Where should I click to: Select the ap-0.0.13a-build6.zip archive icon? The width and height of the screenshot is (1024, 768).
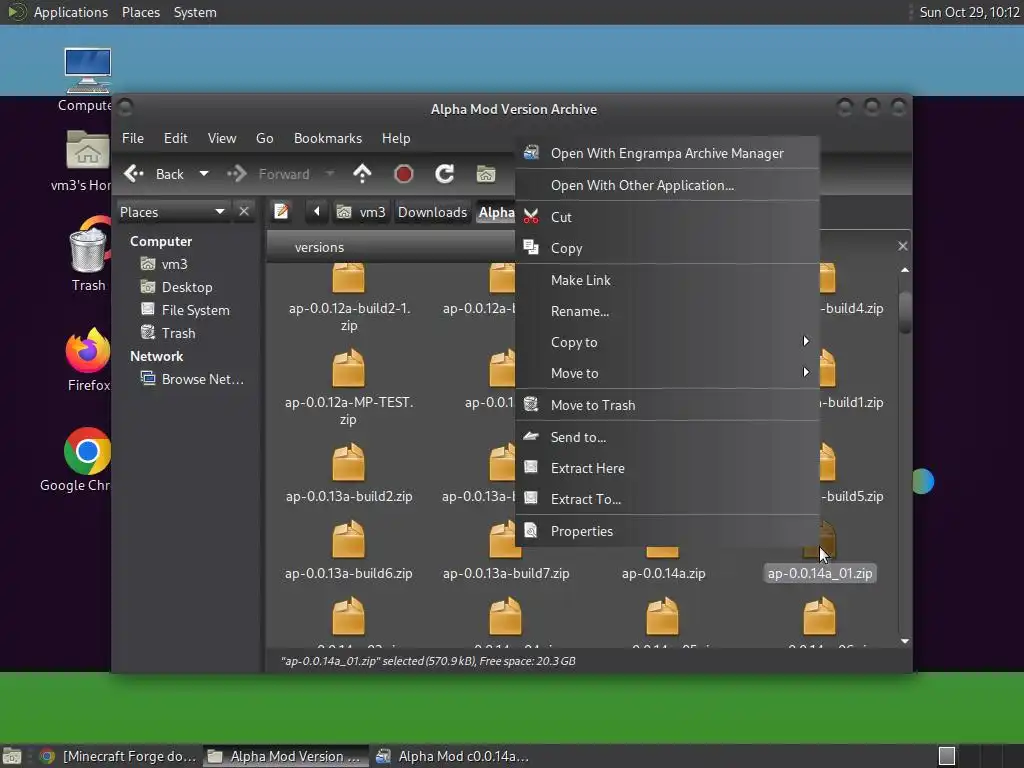point(349,539)
